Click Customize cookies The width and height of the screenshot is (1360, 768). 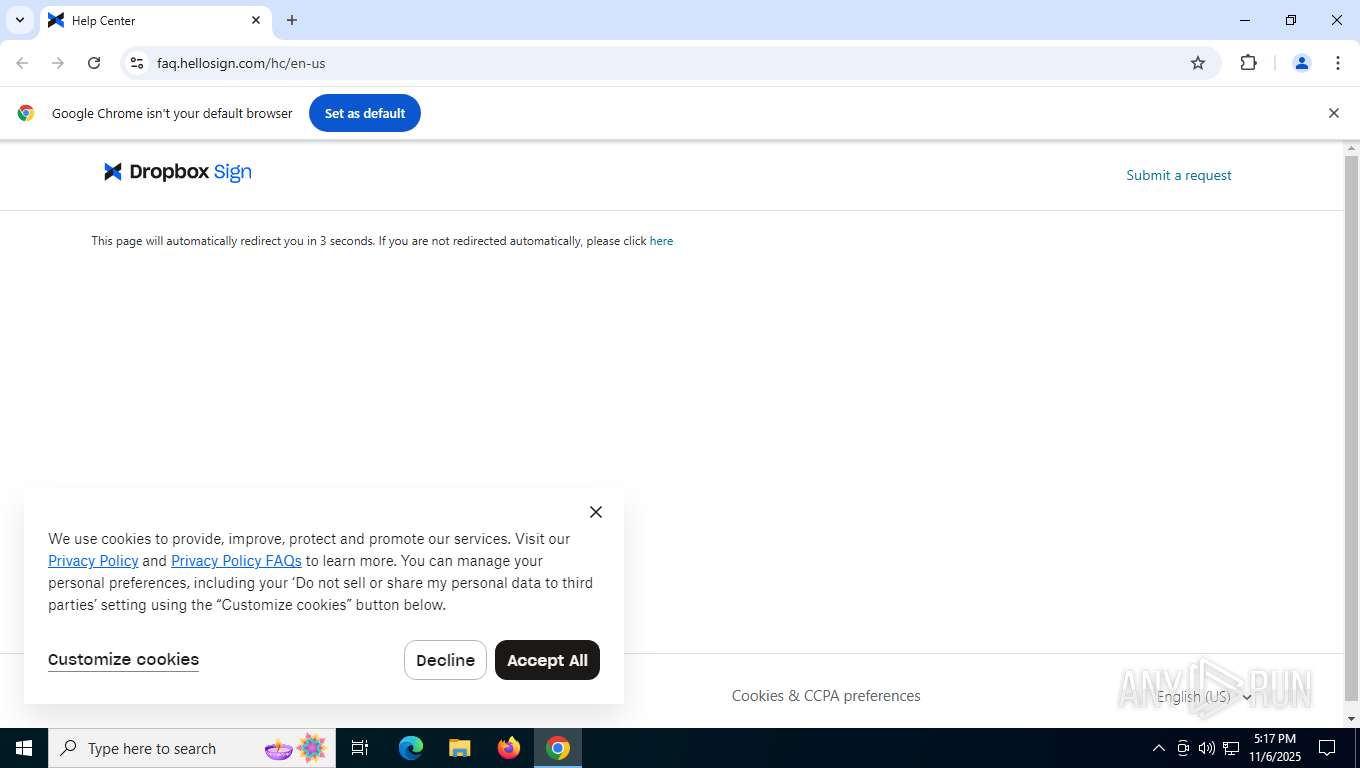tap(123, 659)
